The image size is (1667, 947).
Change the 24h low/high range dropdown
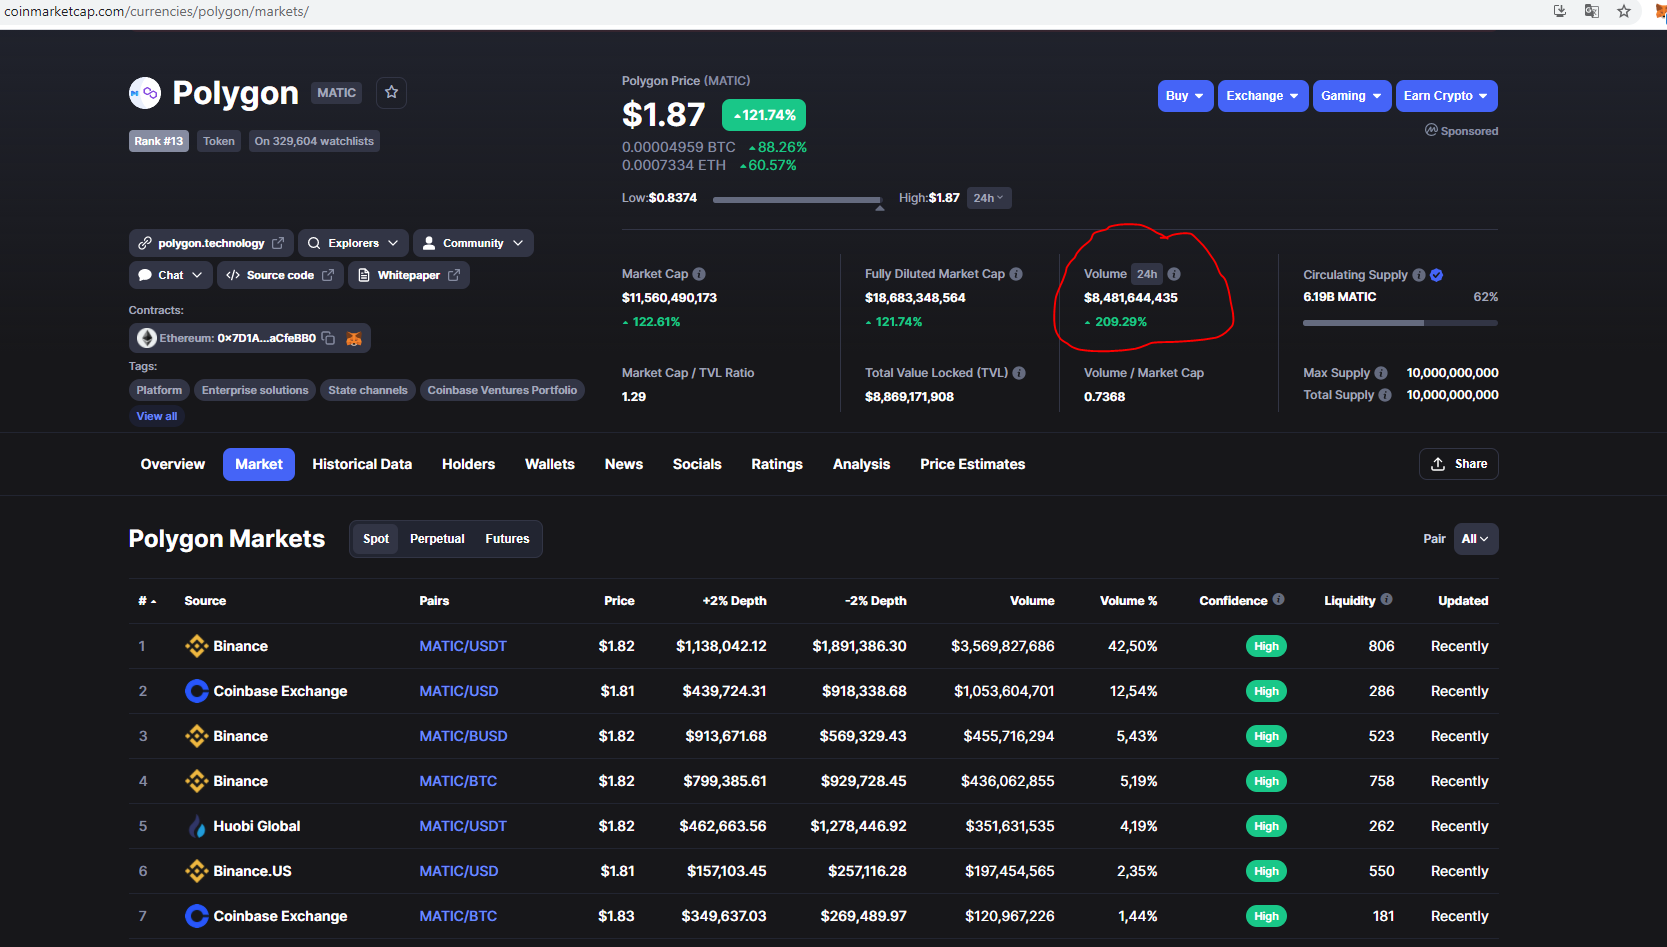(x=989, y=198)
